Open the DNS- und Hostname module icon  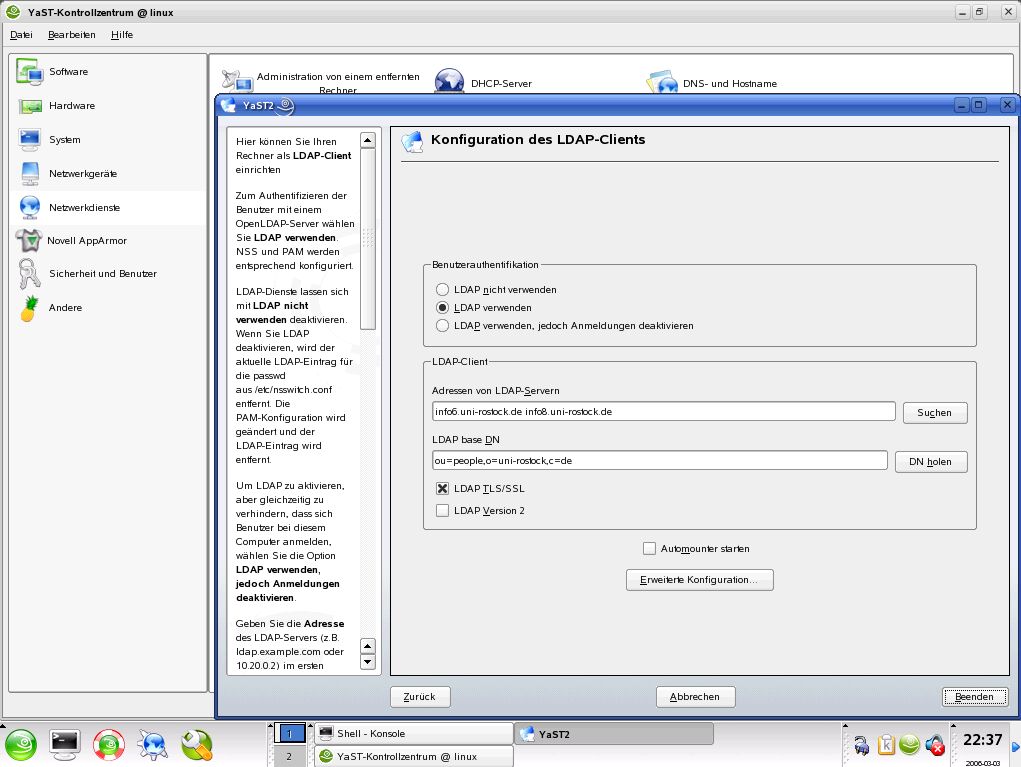(662, 82)
